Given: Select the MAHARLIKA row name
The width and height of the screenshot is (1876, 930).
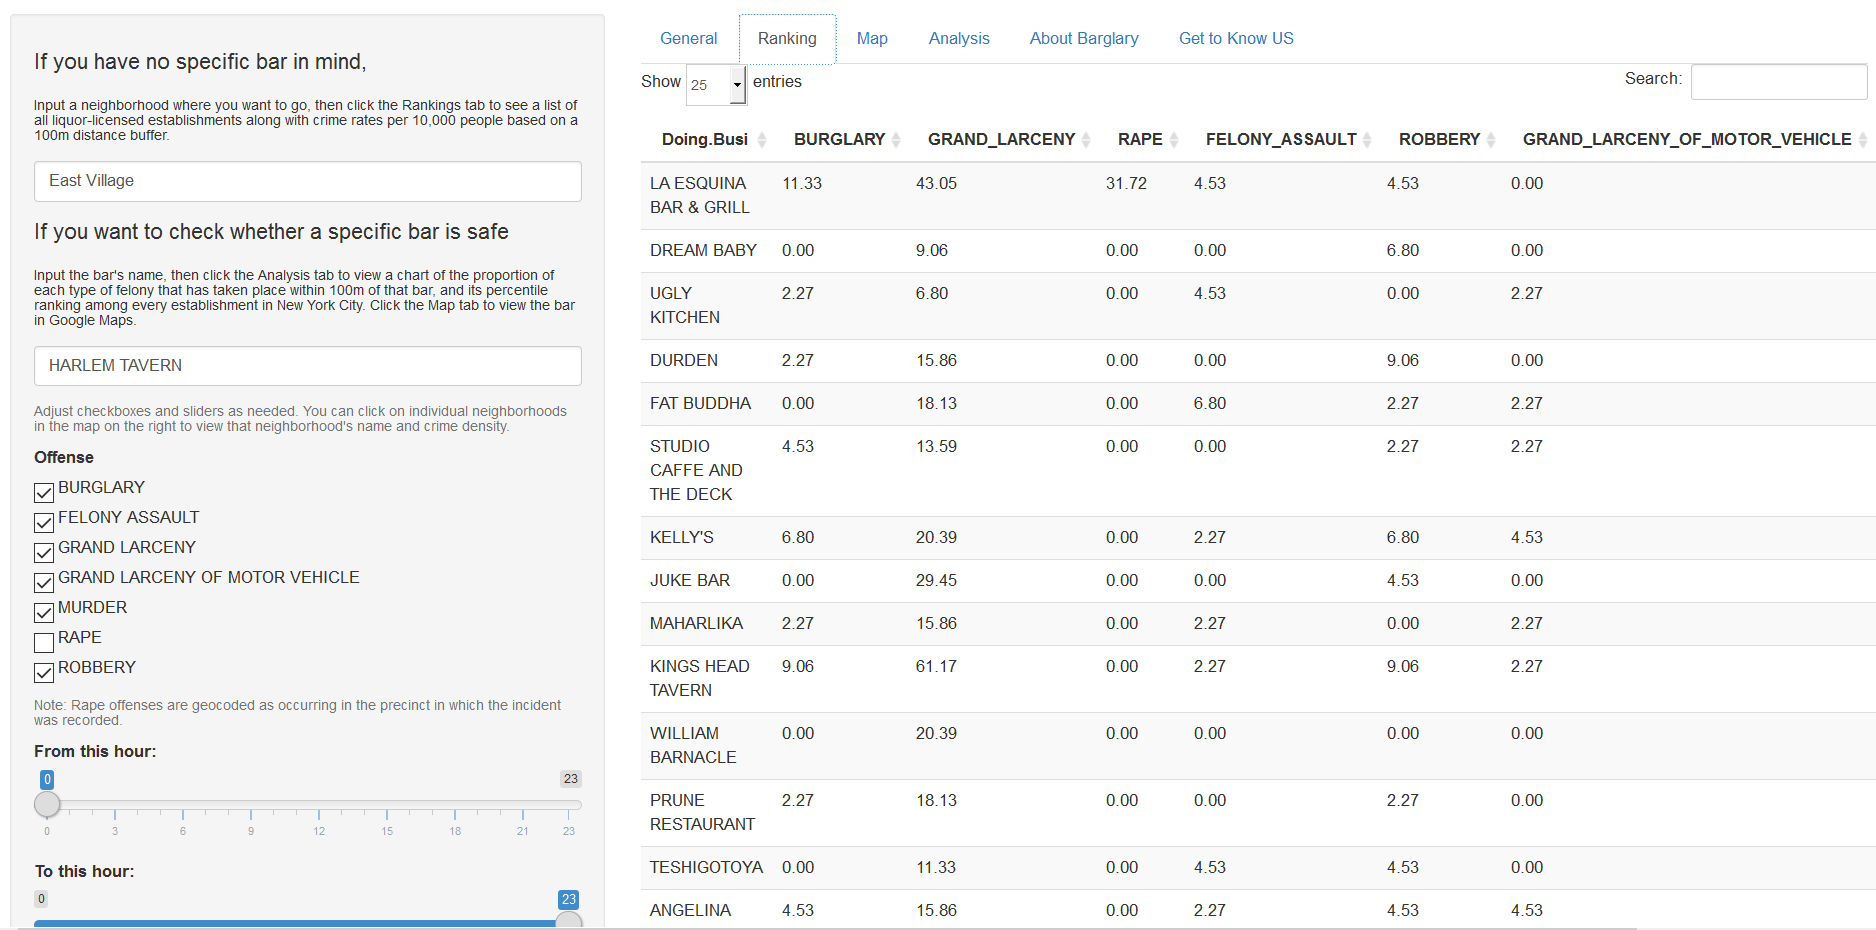Looking at the screenshot, I should [696, 624].
